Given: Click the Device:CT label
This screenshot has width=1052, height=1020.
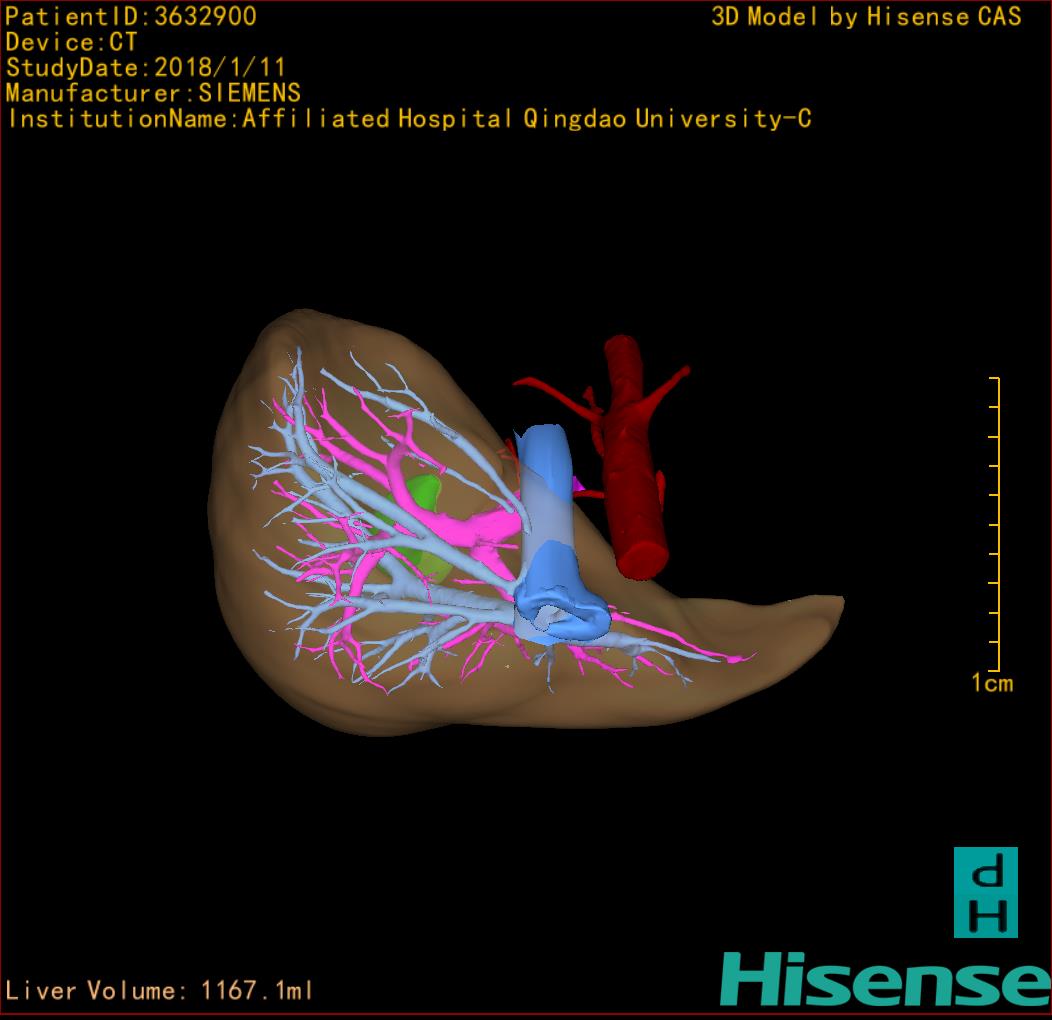Looking at the screenshot, I should click(71, 42).
